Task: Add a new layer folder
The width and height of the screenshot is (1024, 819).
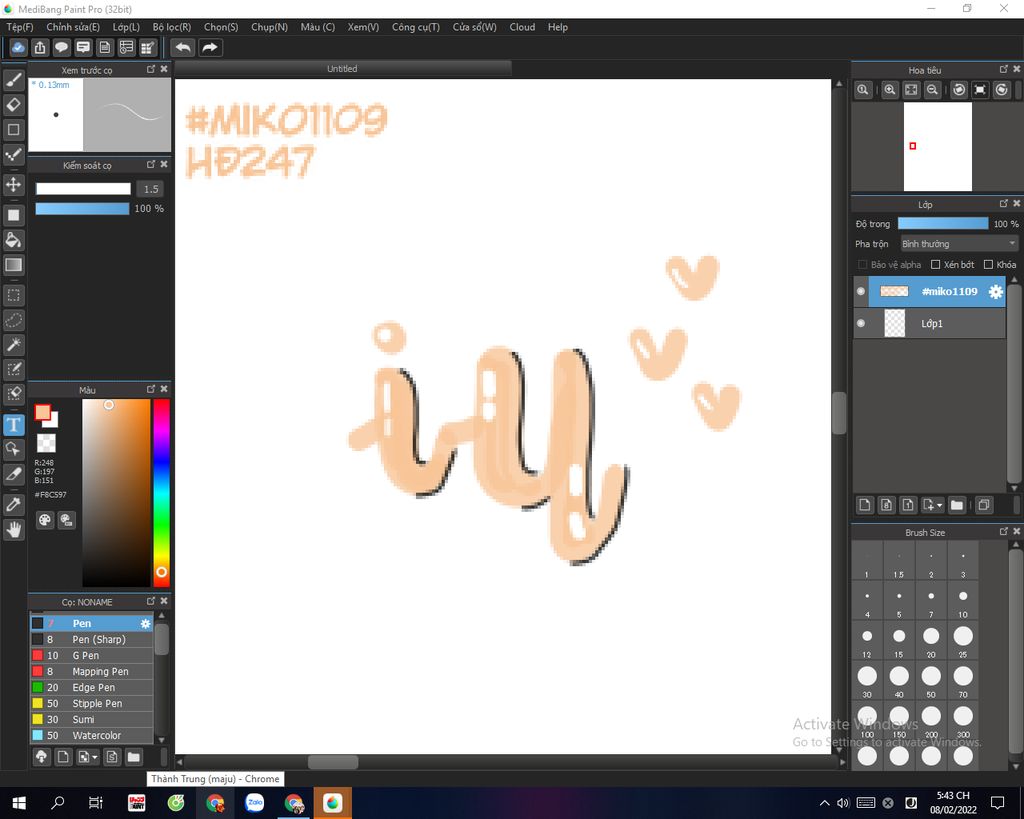Action: point(957,505)
